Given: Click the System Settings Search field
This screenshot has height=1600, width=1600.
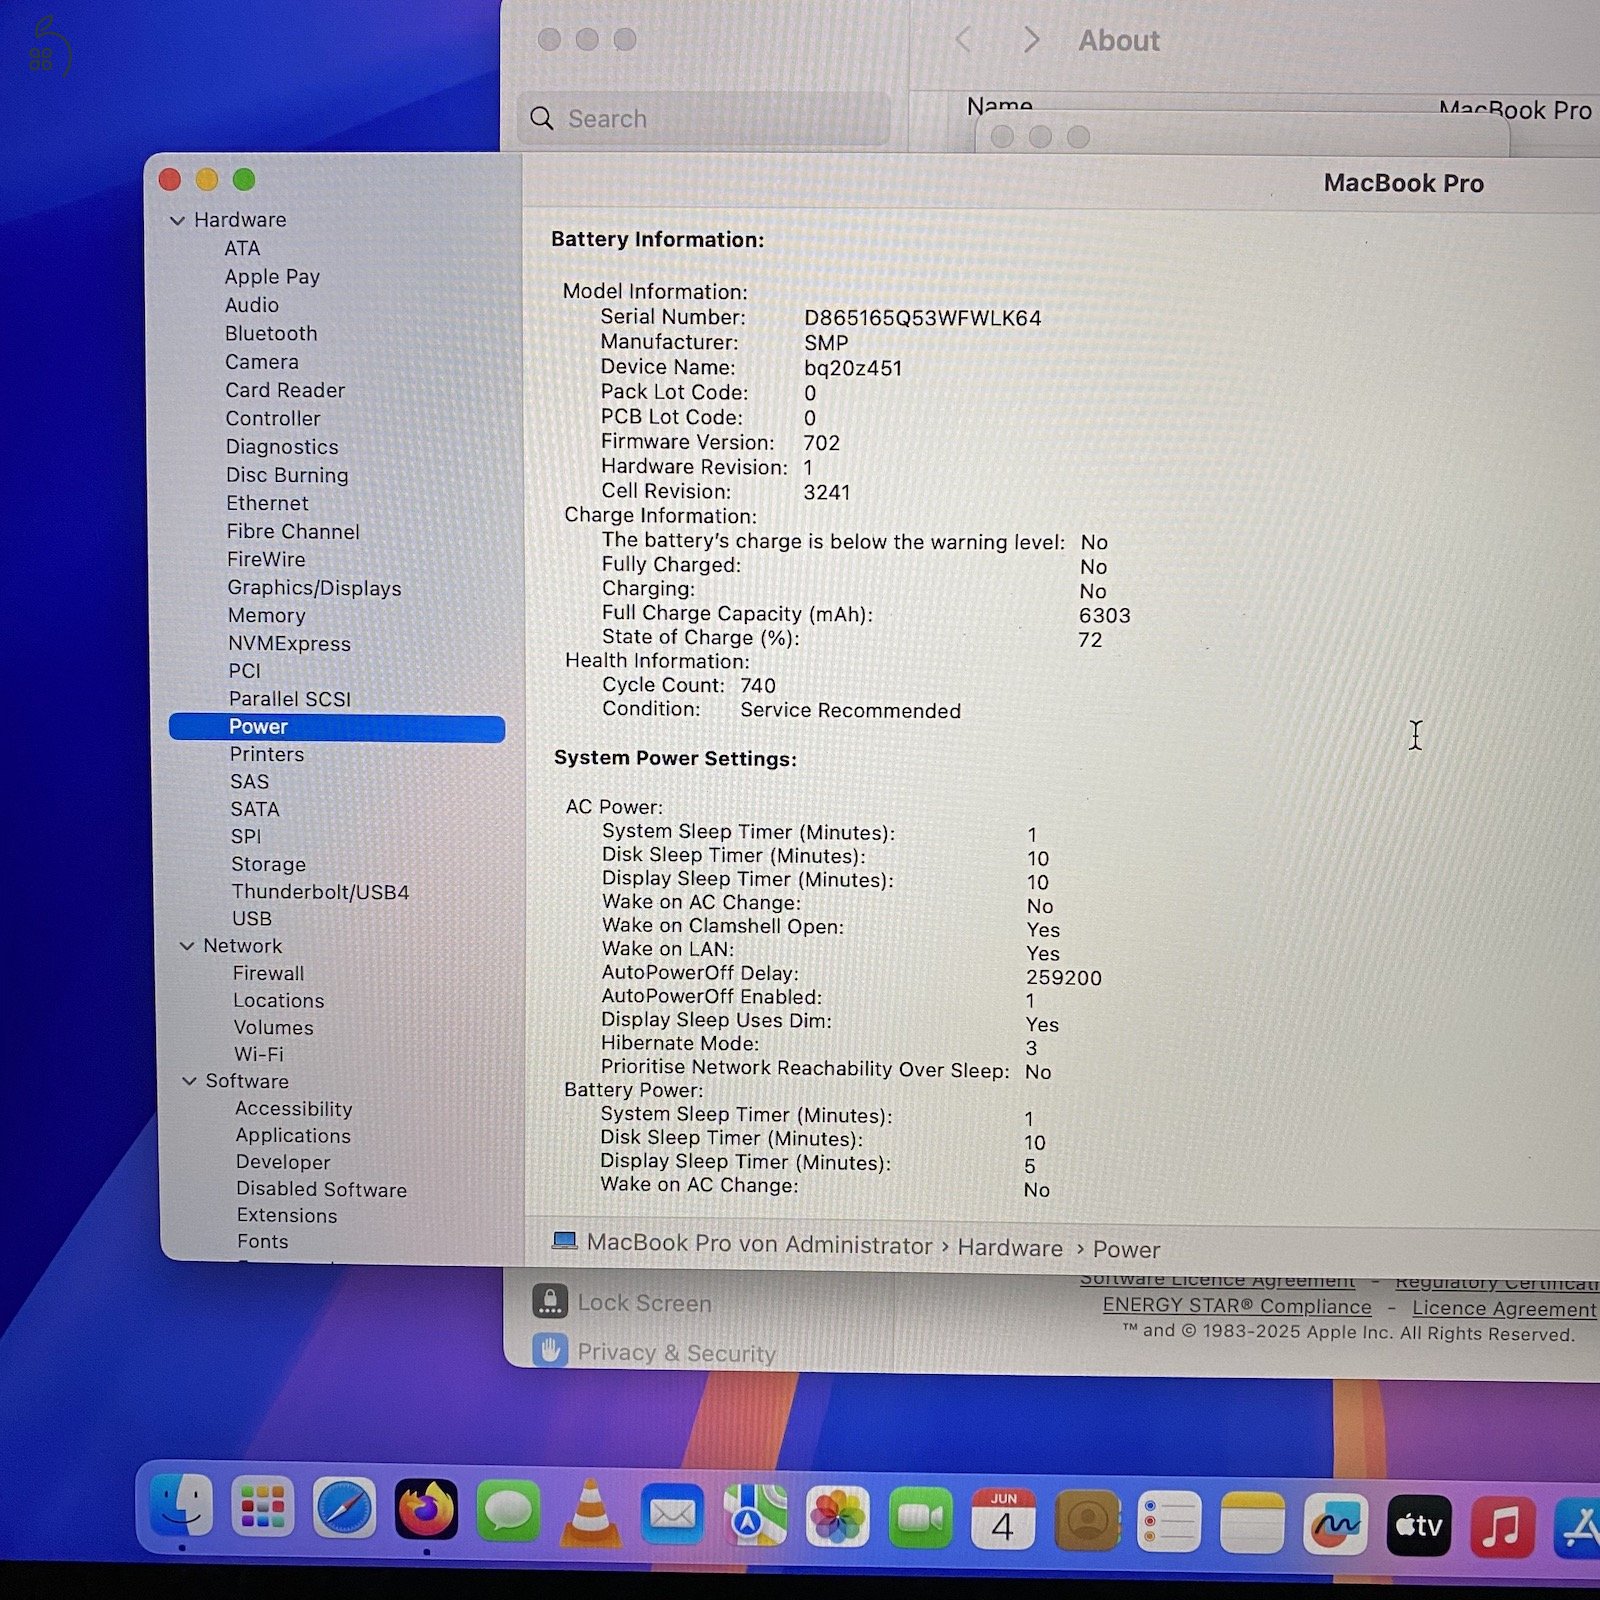Looking at the screenshot, I should 704,118.
